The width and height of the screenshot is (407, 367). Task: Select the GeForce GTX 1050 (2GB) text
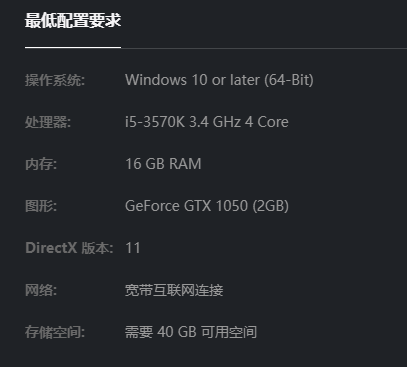click(x=207, y=206)
